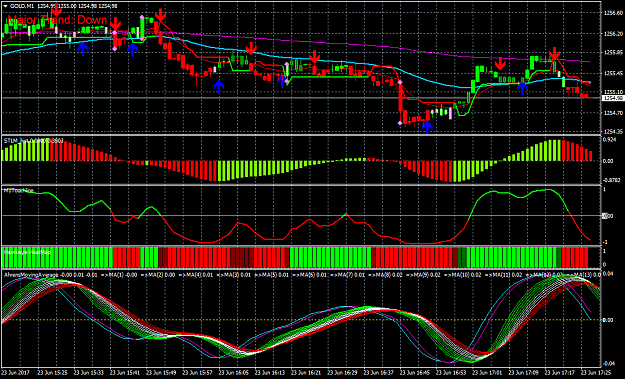
Task: Click the 1255.45 price scale label
Action: tap(613, 73)
